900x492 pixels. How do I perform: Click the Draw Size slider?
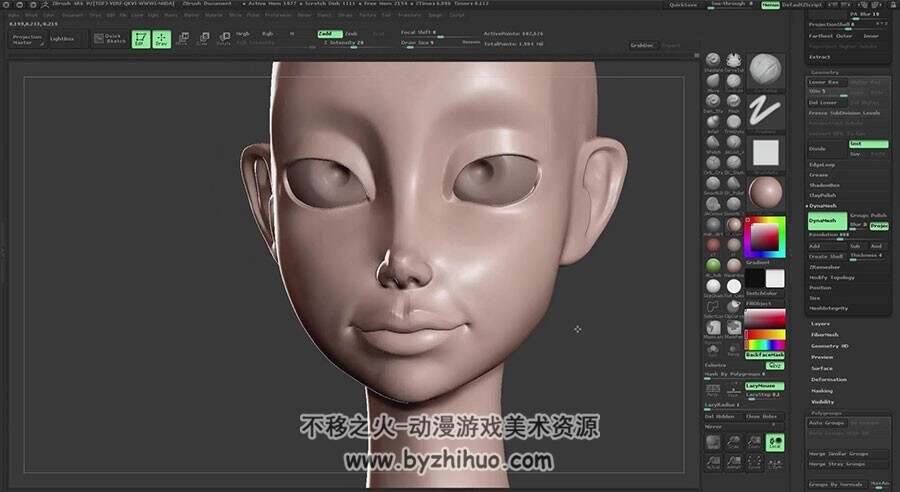tap(439, 43)
